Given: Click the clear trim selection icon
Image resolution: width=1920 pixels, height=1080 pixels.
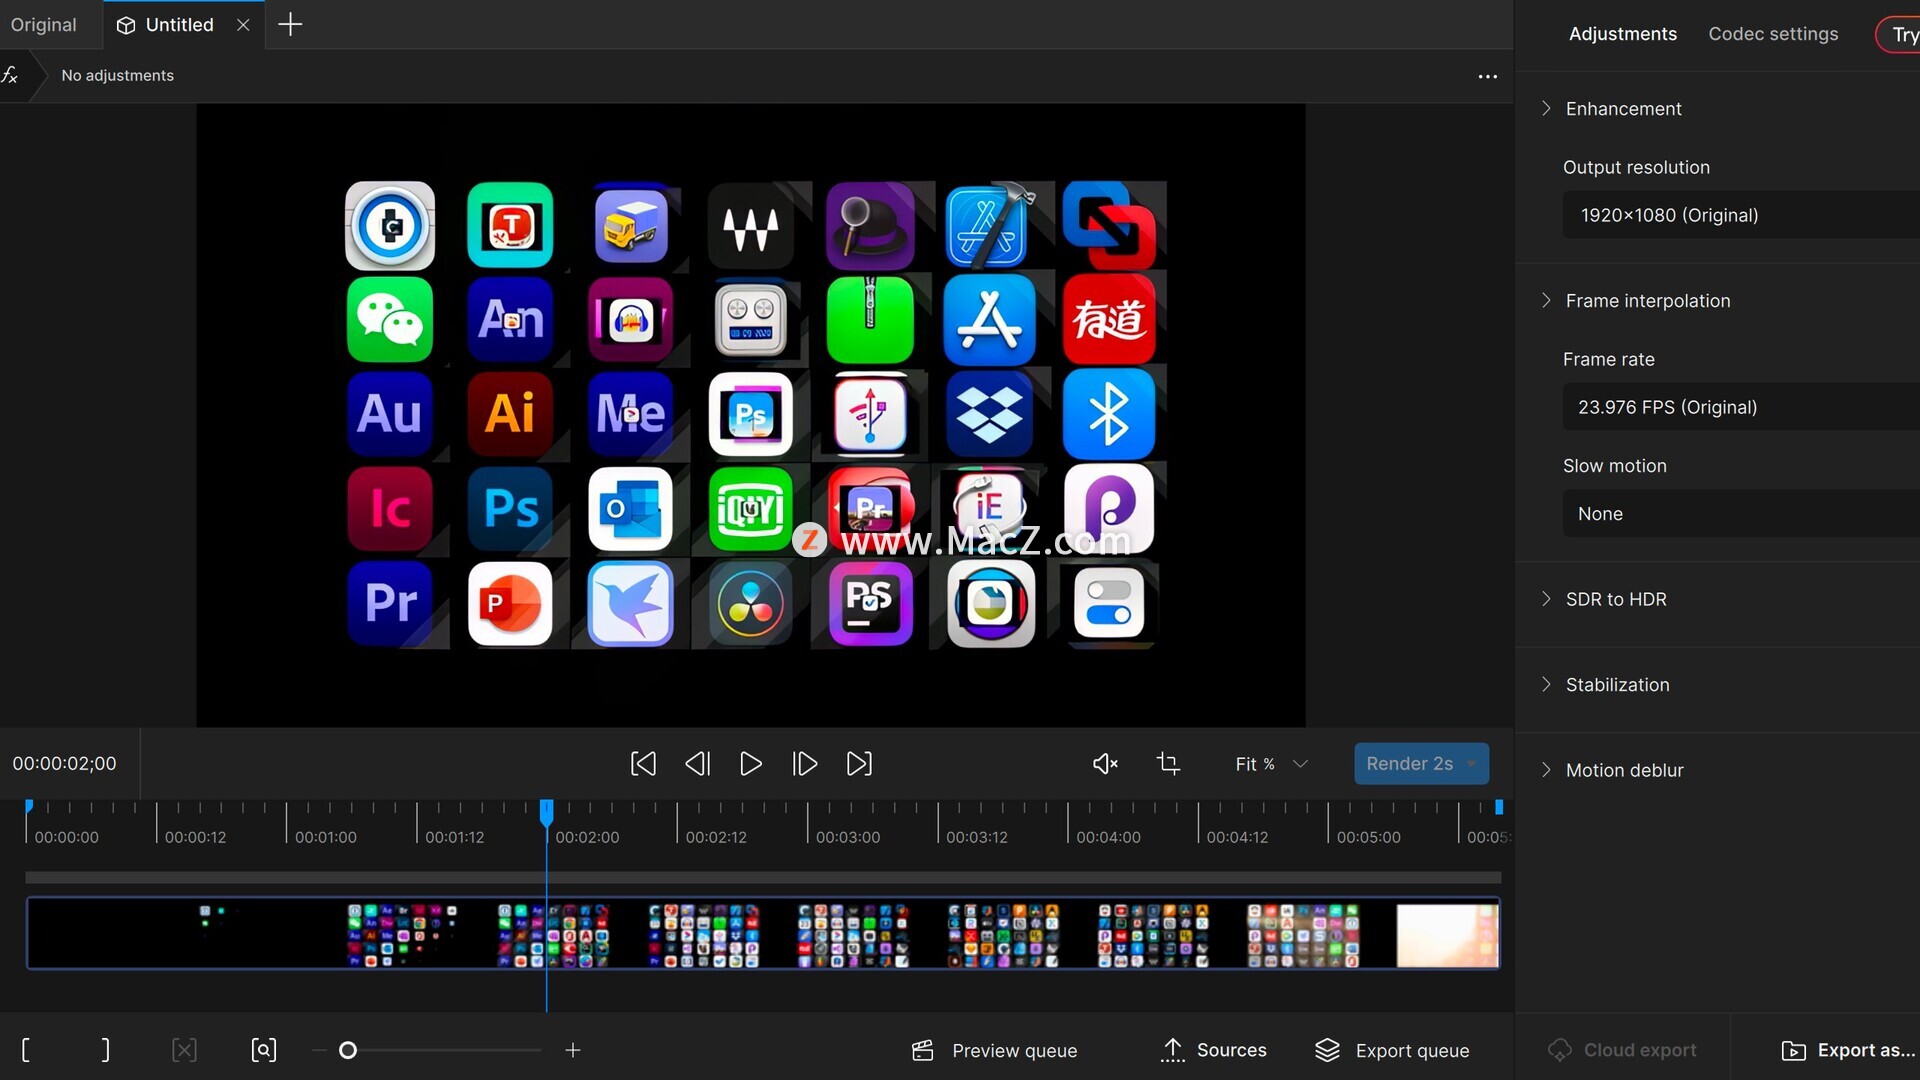Looking at the screenshot, I should pos(184,1050).
